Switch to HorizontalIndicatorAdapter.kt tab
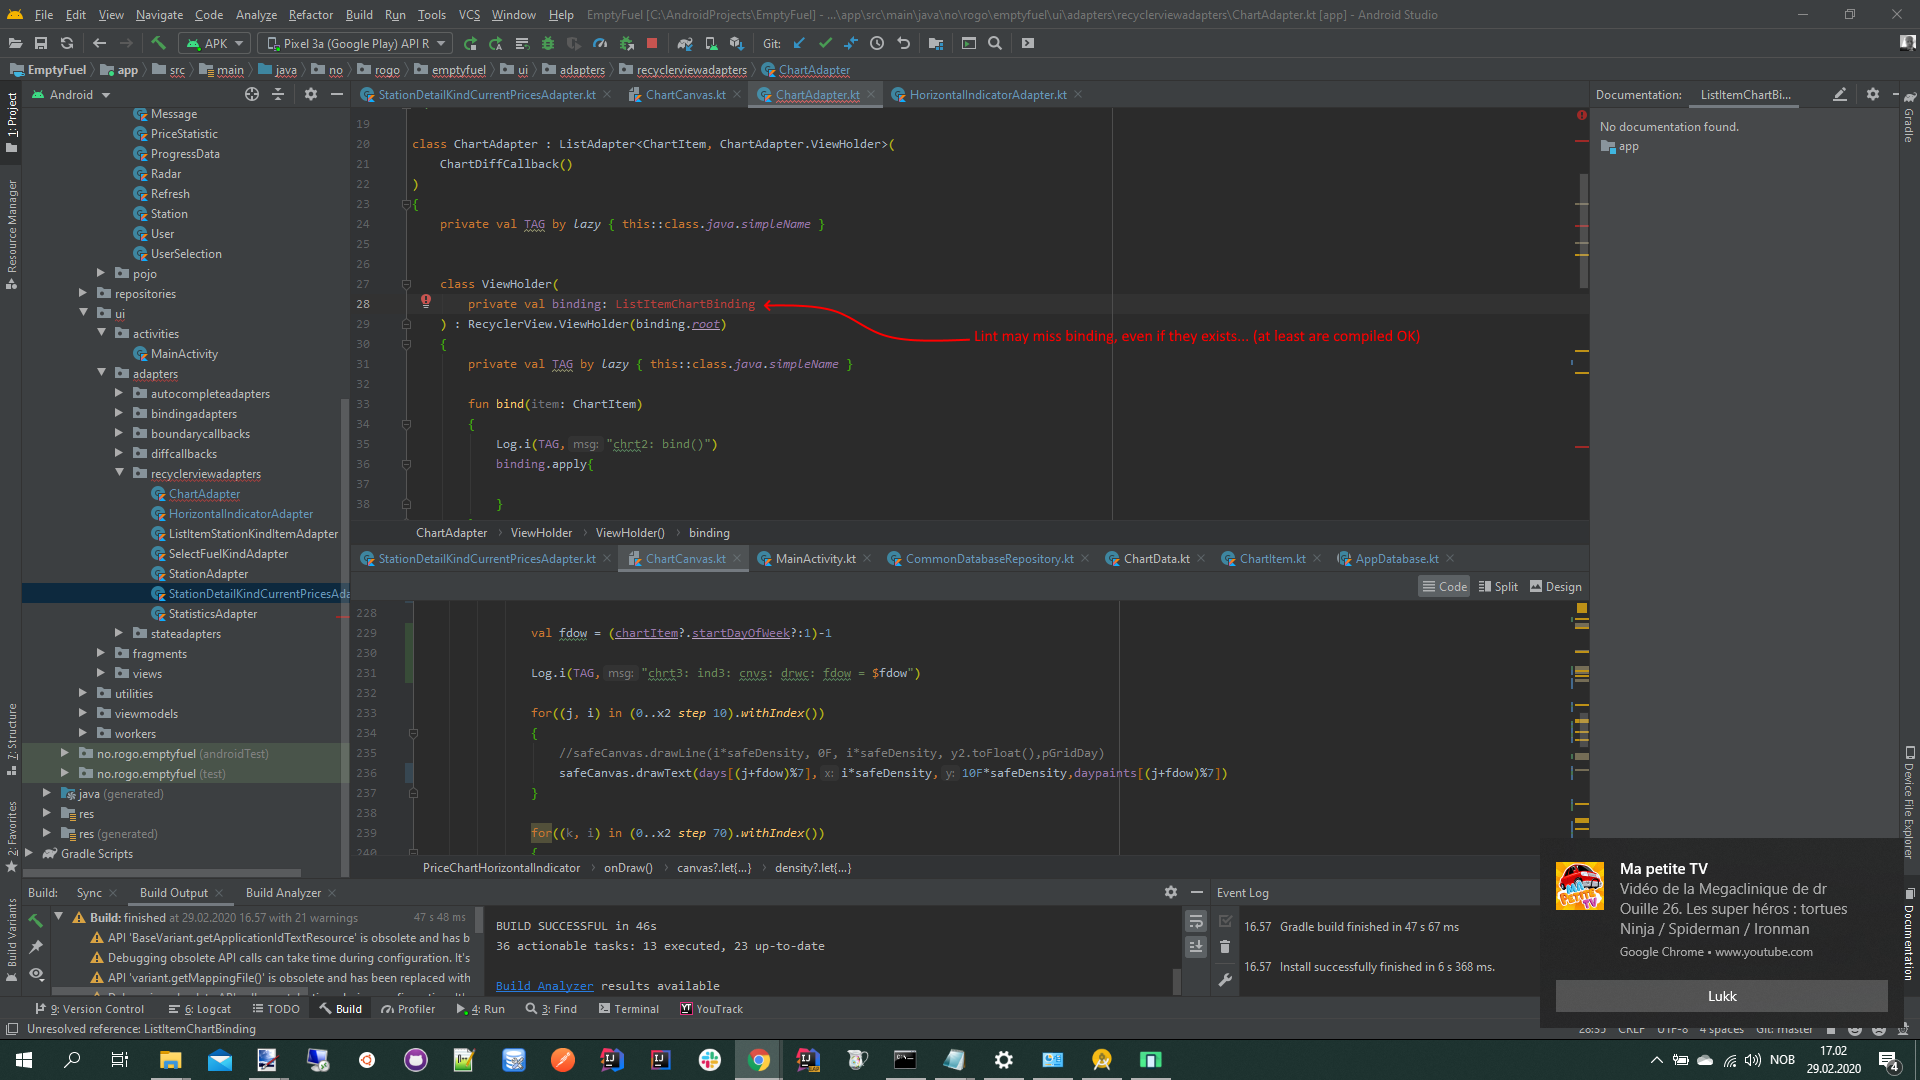This screenshot has height=1080, width=1920. click(x=987, y=94)
